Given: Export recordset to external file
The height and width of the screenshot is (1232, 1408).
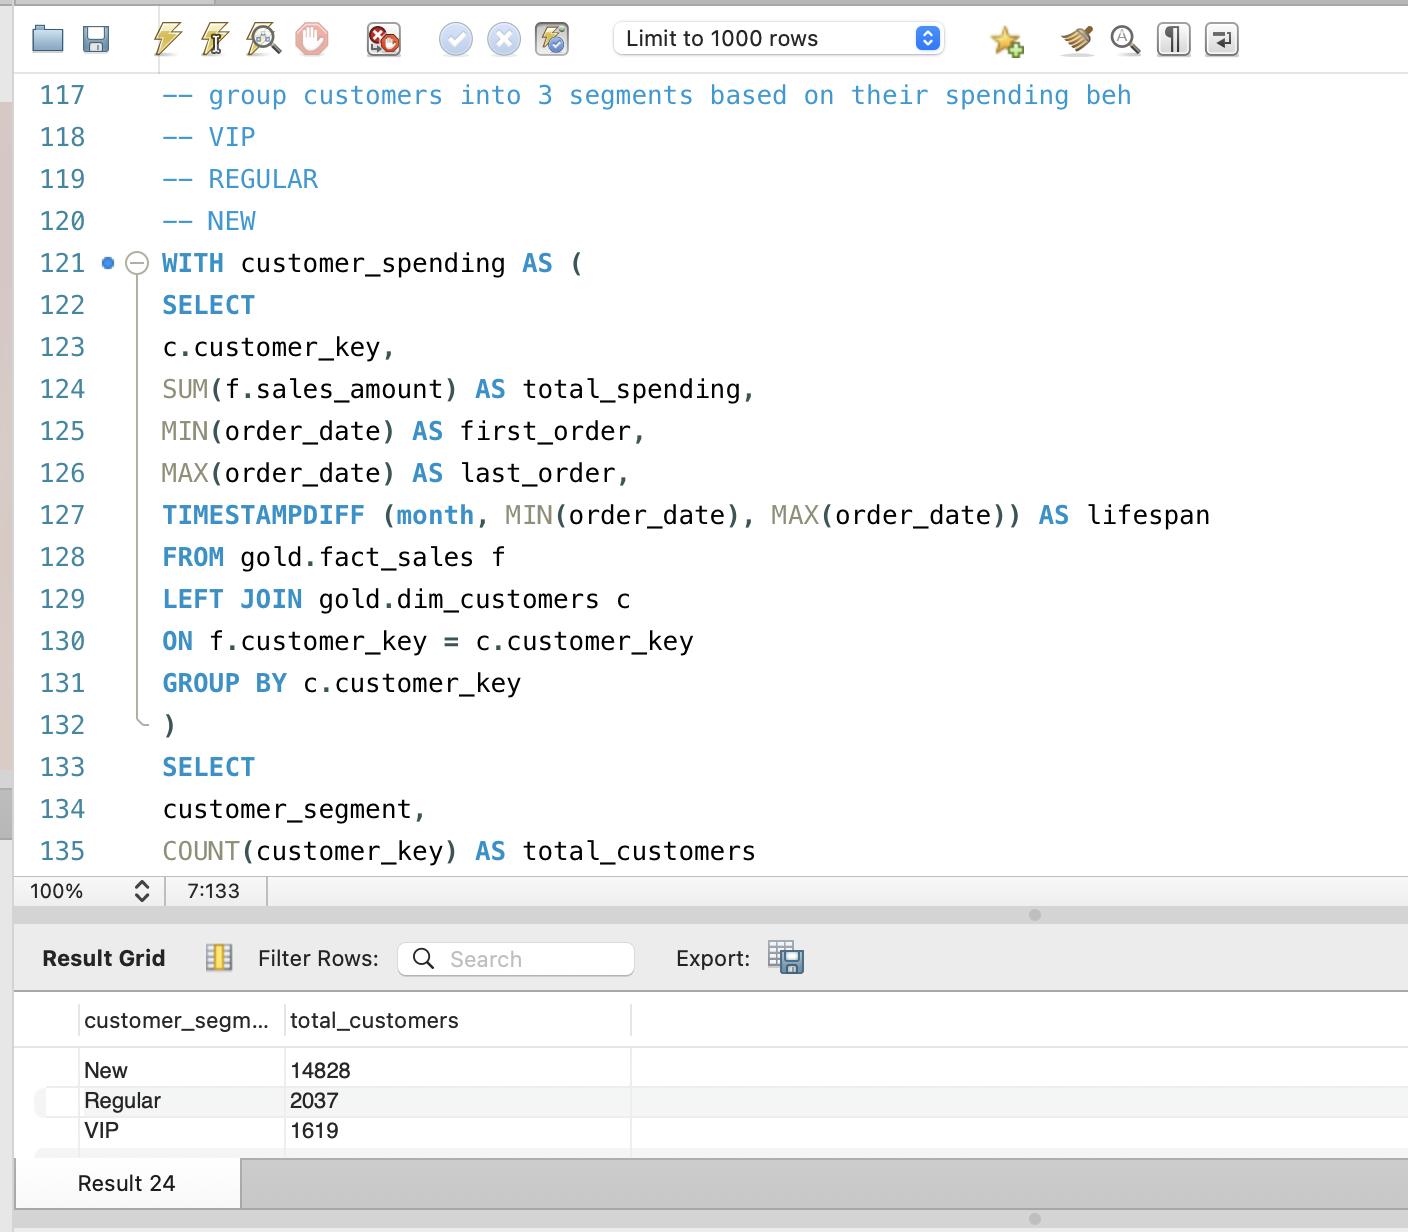Looking at the screenshot, I should (x=786, y=958).
